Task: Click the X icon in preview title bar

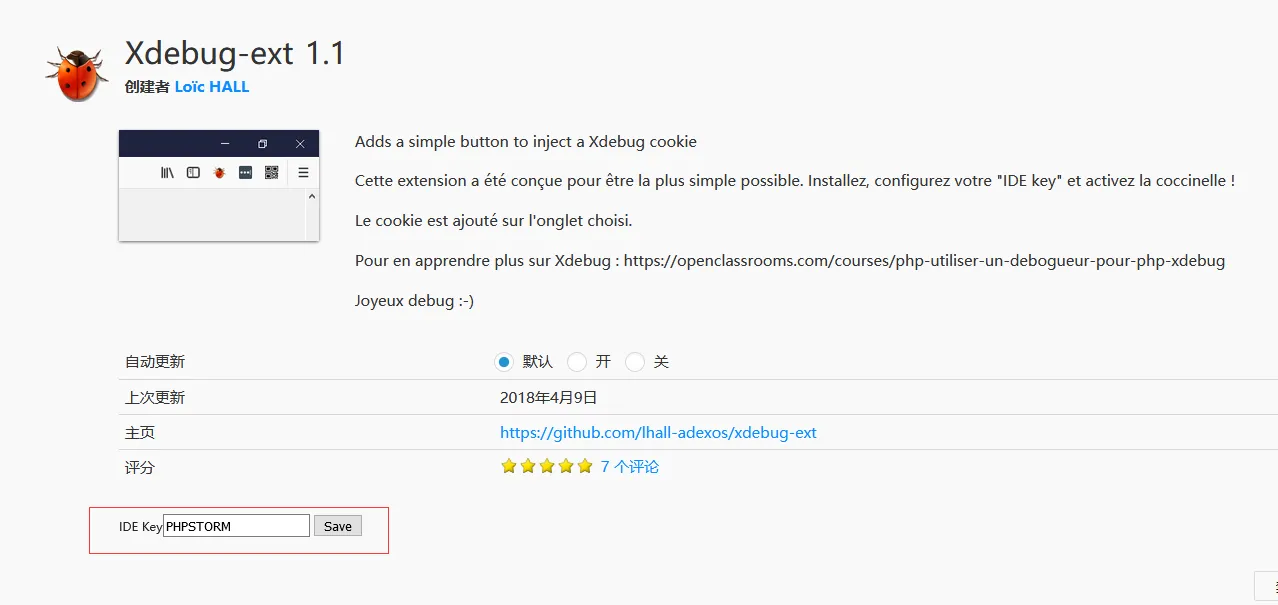Action: click(x=300, y=144)
